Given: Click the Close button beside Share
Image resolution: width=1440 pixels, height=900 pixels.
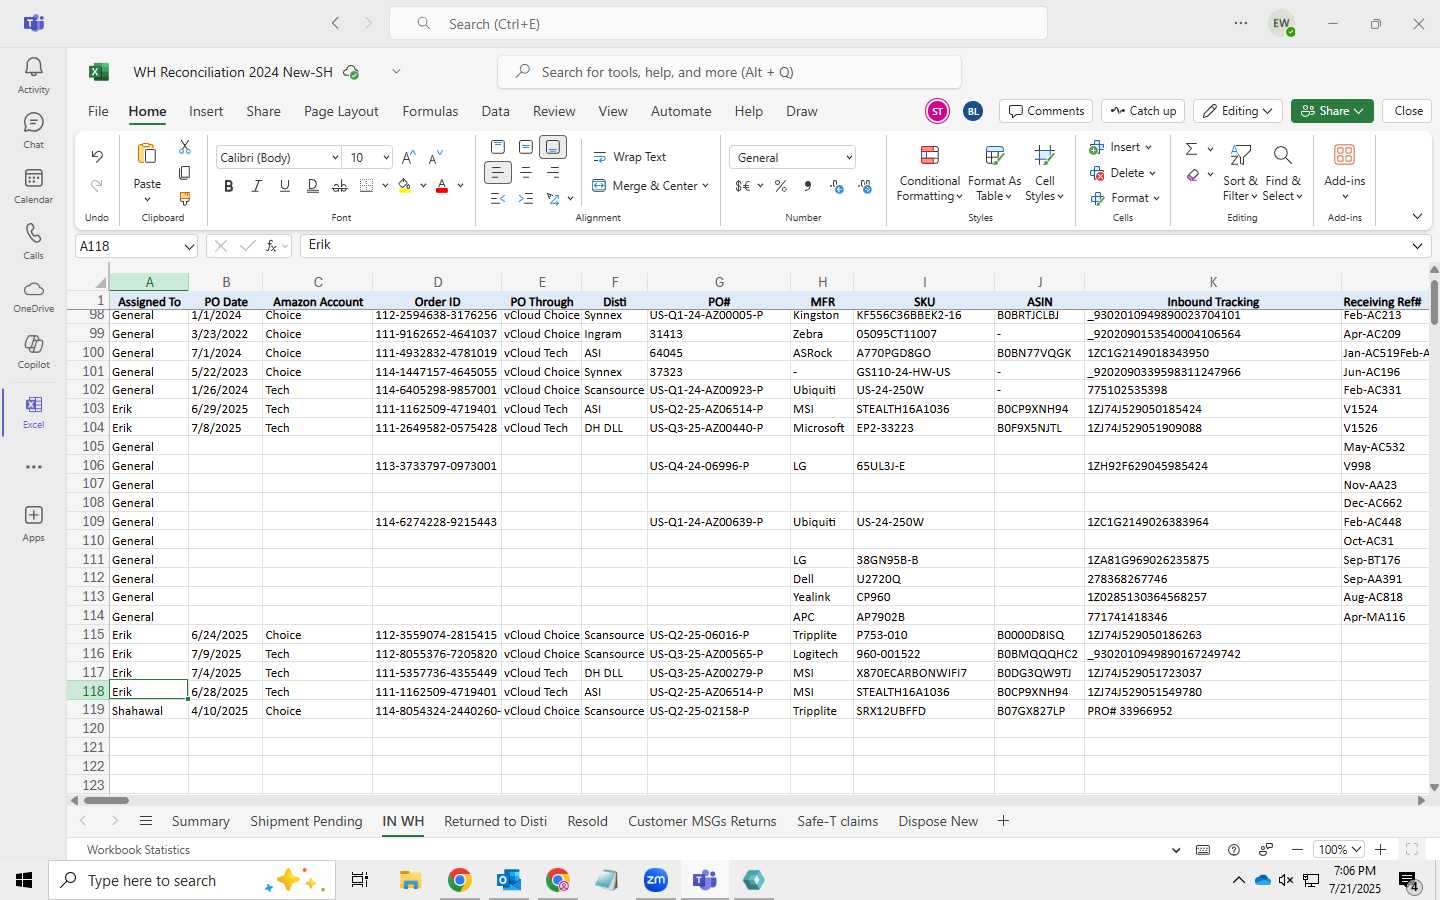Looking at the screenshot, I should pos(1408,111).
